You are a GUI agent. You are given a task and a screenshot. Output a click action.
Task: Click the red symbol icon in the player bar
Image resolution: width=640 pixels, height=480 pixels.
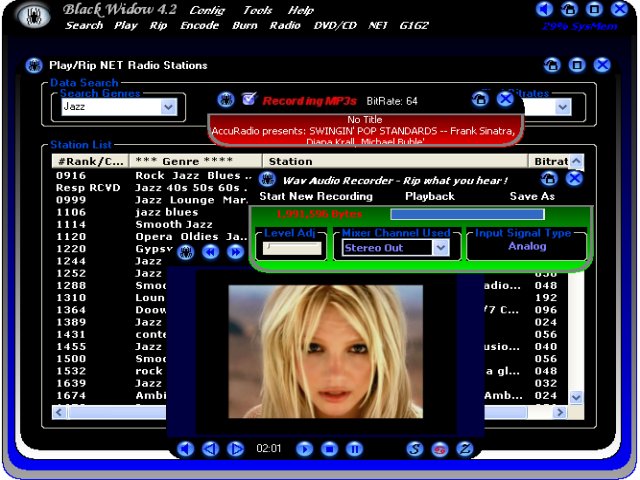click(x=440, y=449)
